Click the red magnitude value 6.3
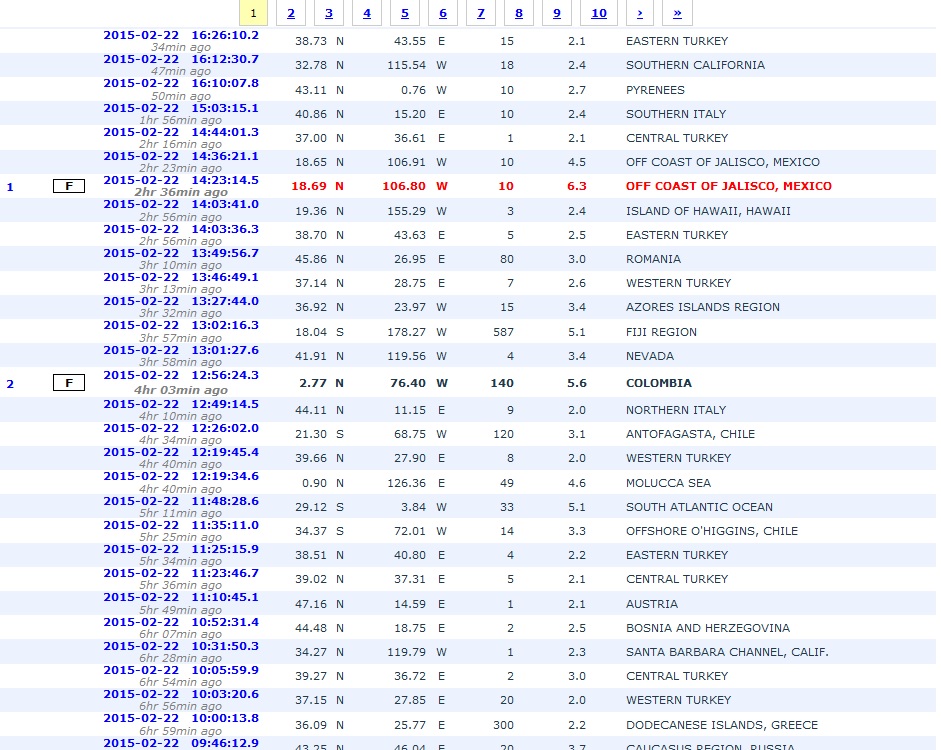Viewport: 941px width, 750px height. point(577,186)
